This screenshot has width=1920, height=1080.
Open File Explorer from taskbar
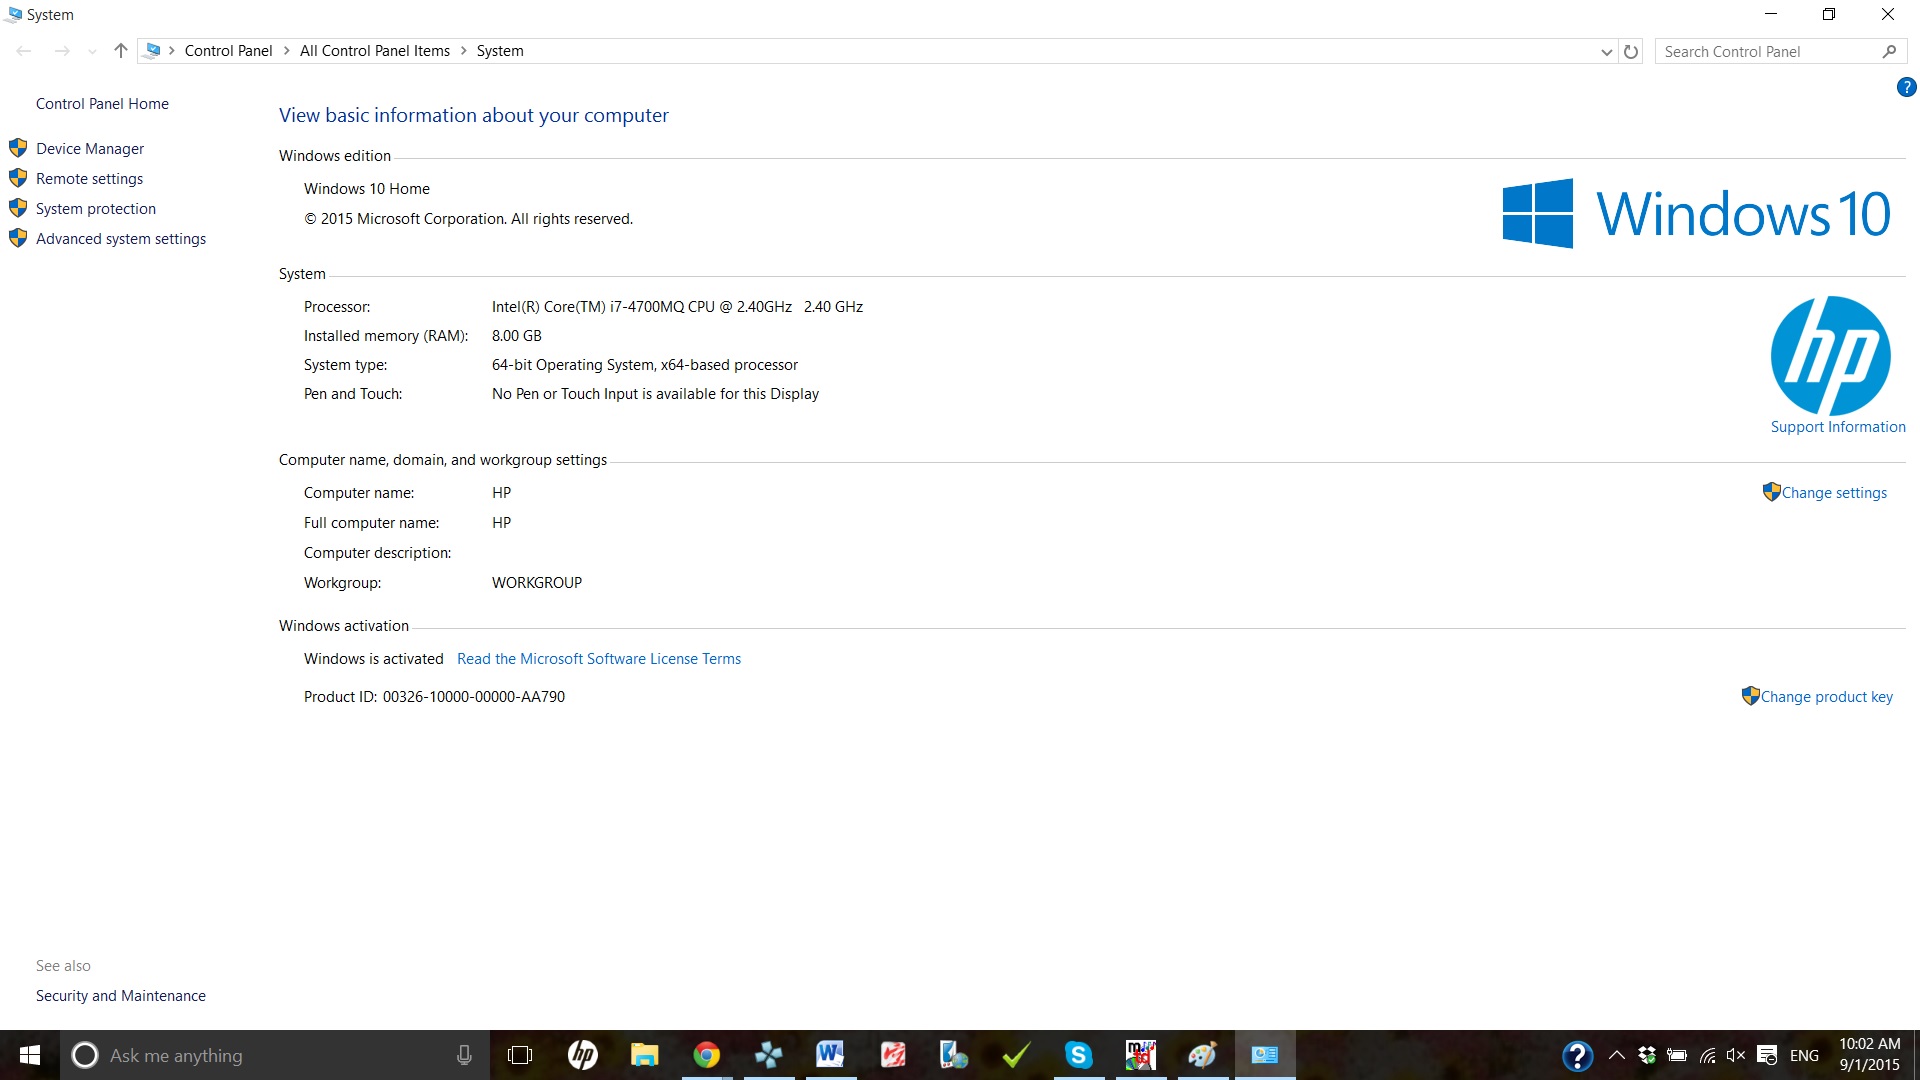tap(644, 1055)
